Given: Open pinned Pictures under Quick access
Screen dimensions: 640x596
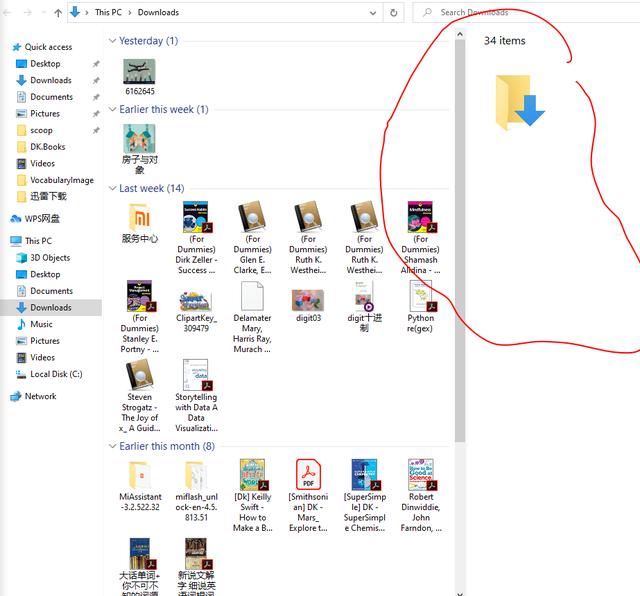Looking at the screenshot, I should [45, 113].
